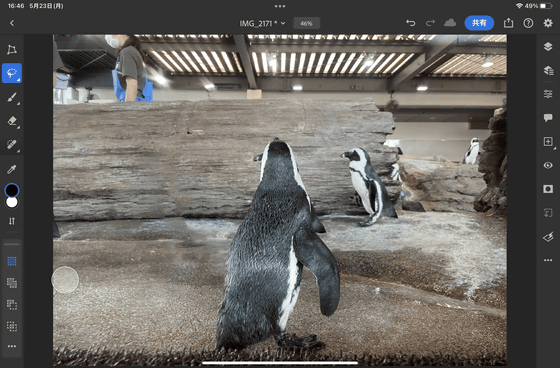Open the 46% zoom level field
The width and height of the screenshot is (560, 368).
(306, 23)
